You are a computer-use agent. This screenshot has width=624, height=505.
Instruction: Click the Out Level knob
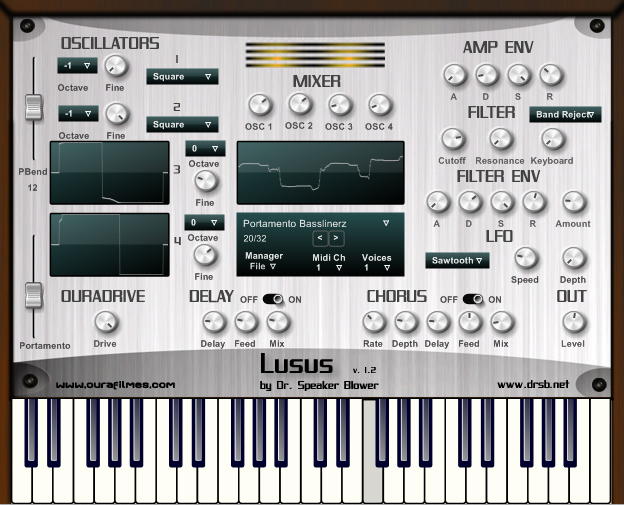tap(573, 322)
